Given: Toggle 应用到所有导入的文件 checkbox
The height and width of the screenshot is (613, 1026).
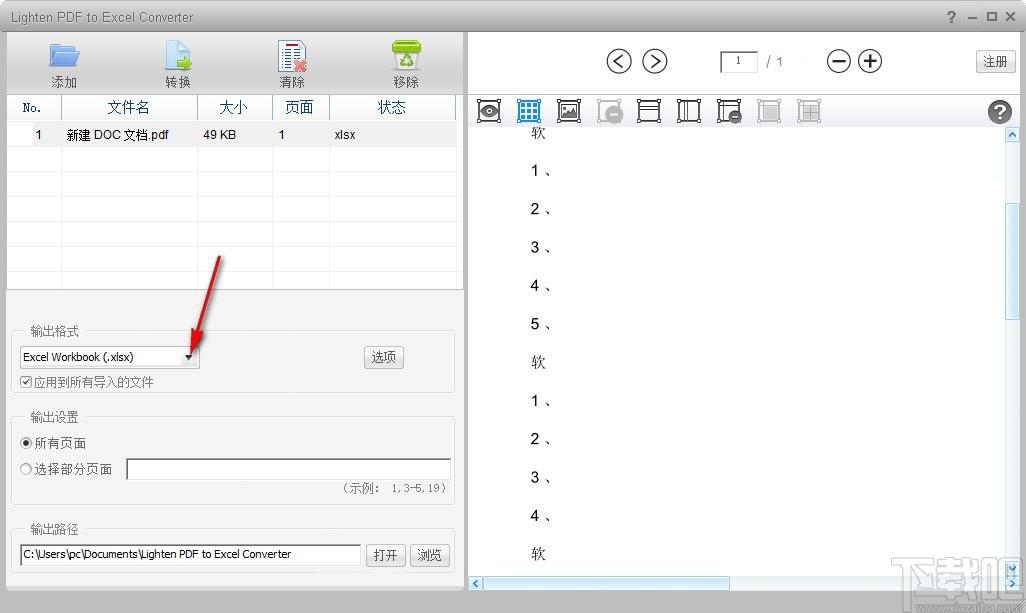Looking at the screenshot, I should (26, 382).
